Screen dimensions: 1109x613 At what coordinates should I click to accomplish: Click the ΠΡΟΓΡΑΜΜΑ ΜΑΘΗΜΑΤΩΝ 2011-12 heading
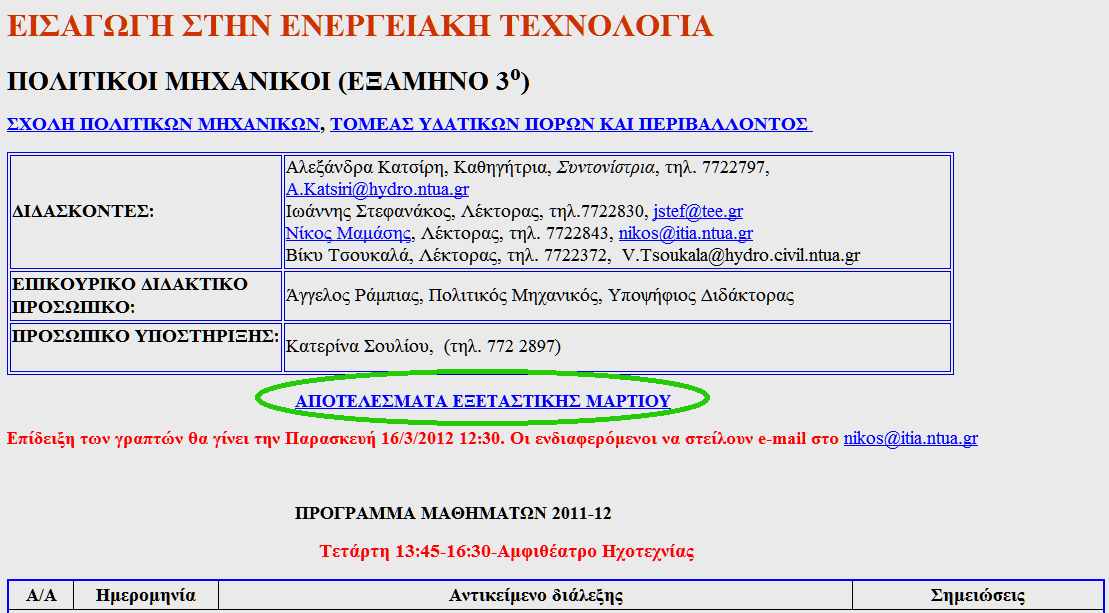tap(453, 514)
